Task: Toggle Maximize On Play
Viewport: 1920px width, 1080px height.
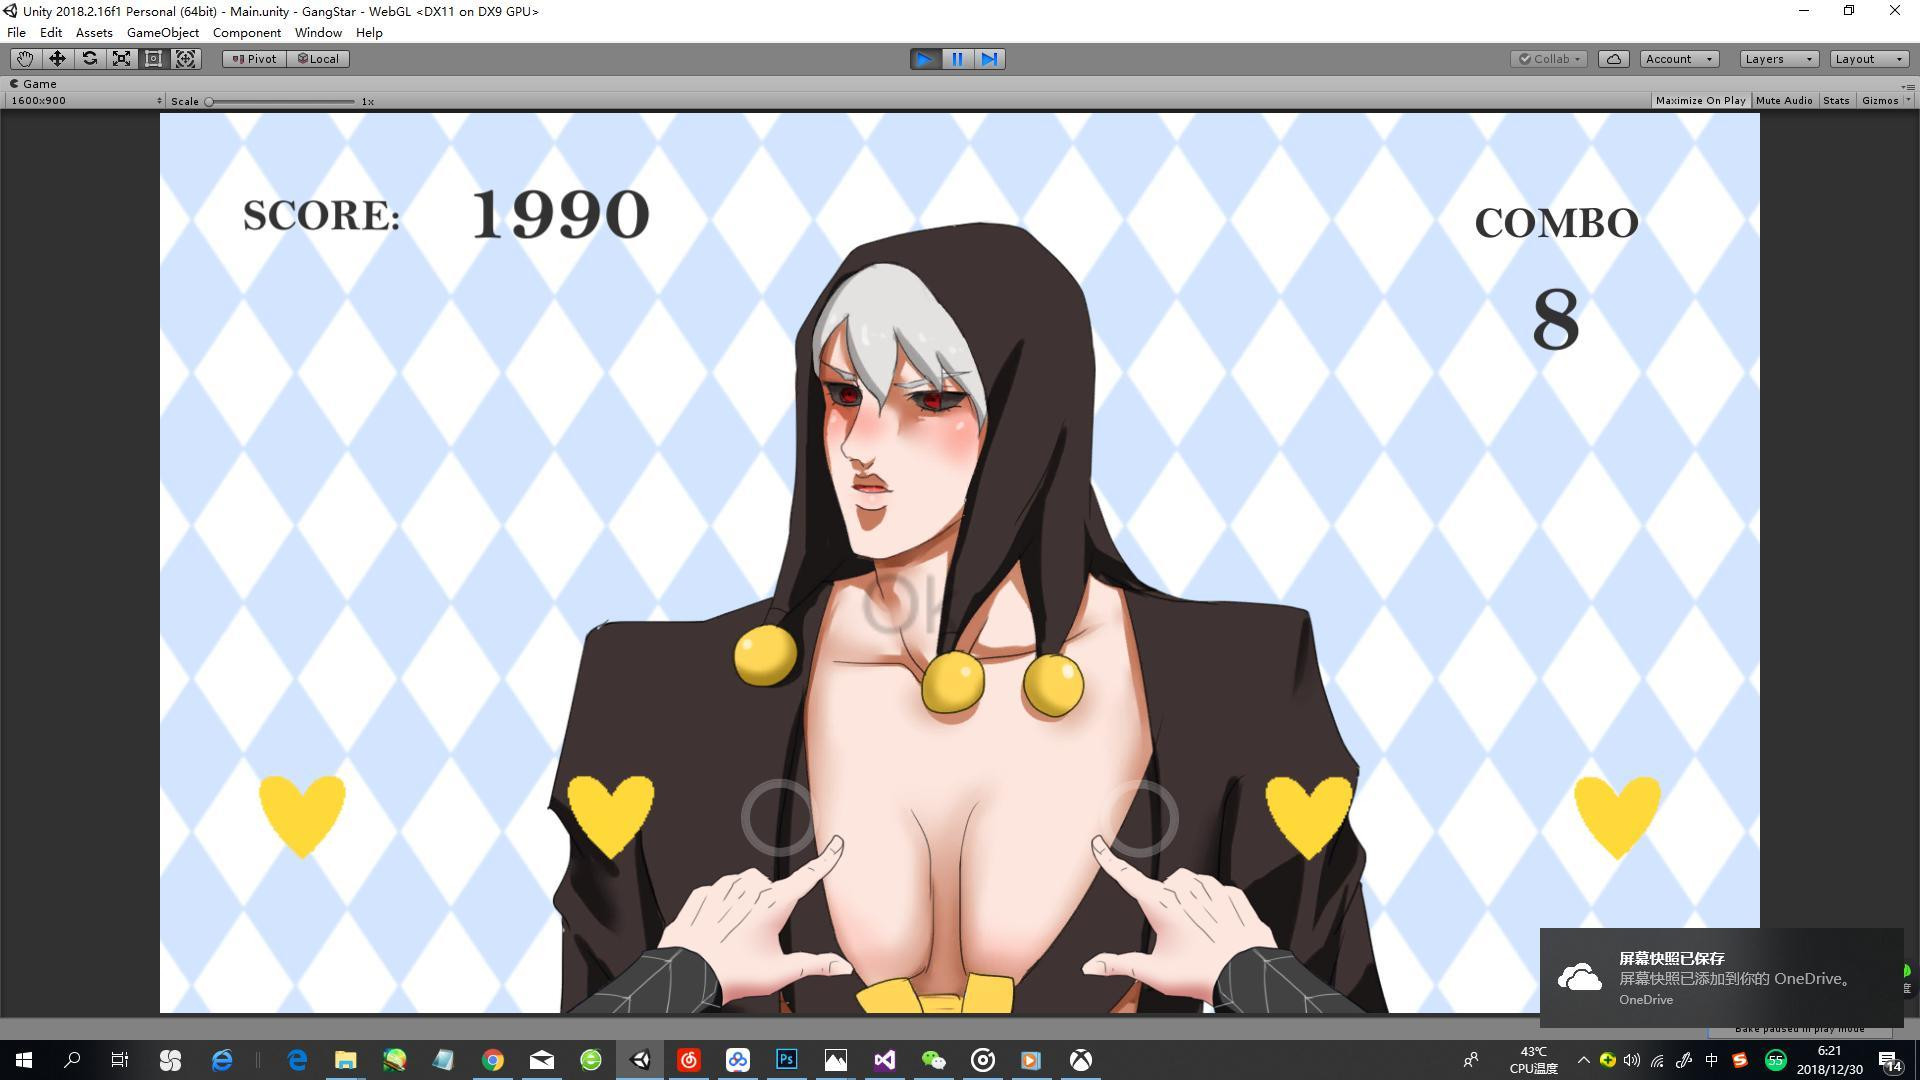Action: pos(1700,101)
